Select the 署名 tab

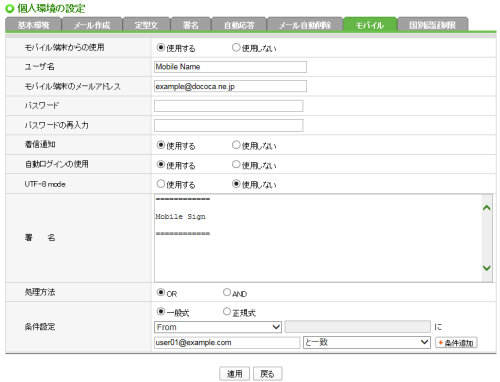coord(191,25)
